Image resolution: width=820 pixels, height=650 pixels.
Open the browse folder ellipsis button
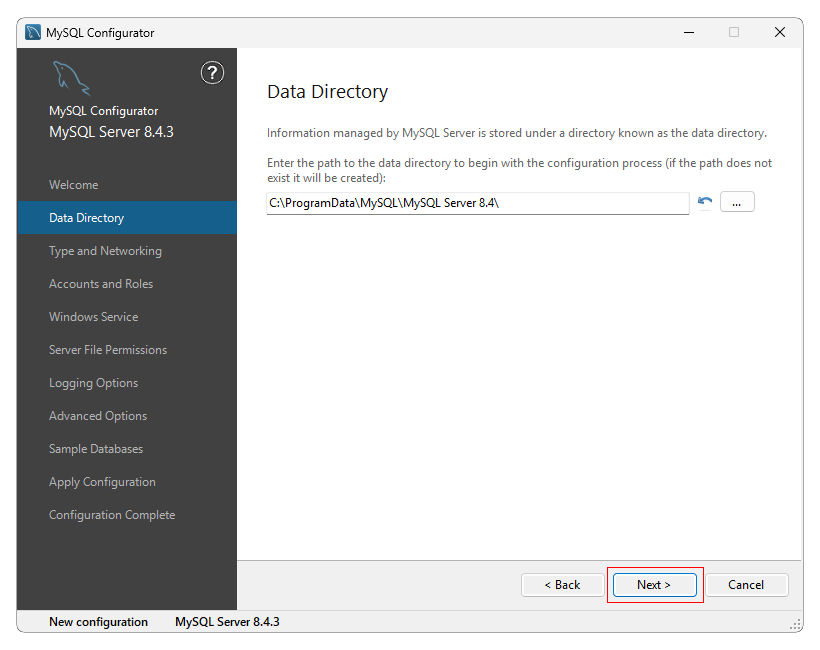coord(737,202)
